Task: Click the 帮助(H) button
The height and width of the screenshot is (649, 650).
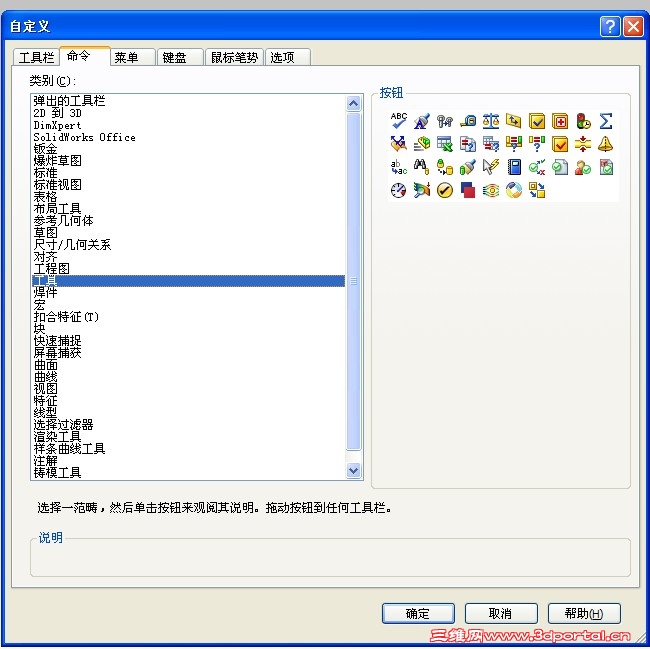Action: point(584,613)
